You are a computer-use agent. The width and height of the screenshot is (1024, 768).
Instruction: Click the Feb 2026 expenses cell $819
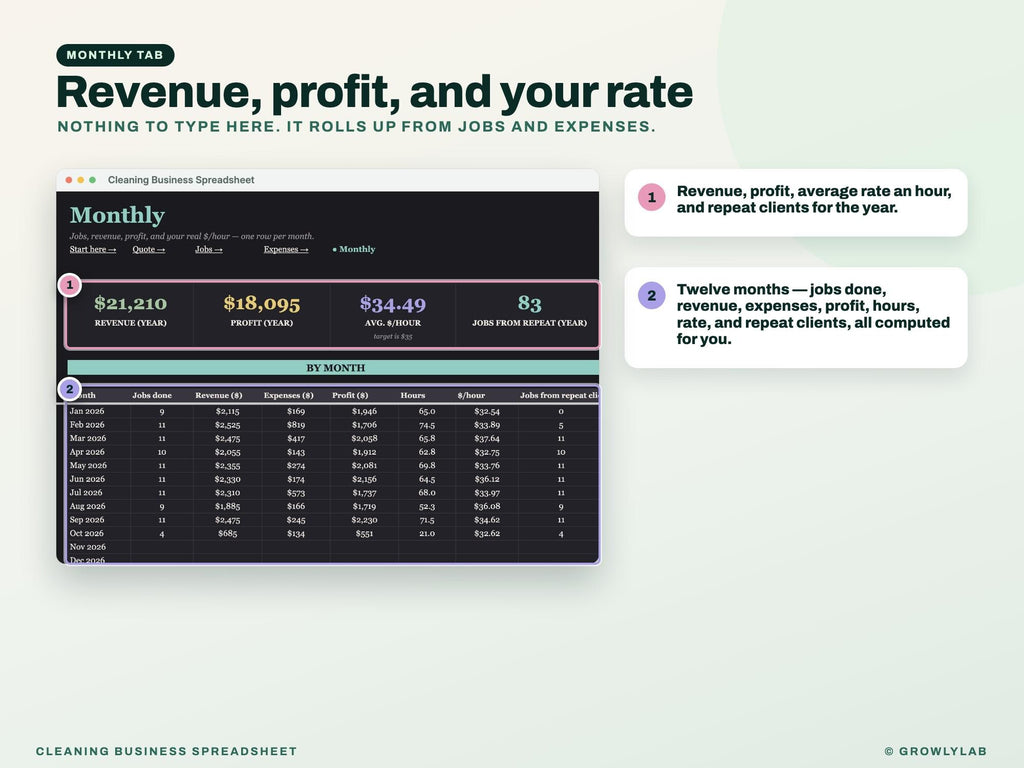pos(296,425)
